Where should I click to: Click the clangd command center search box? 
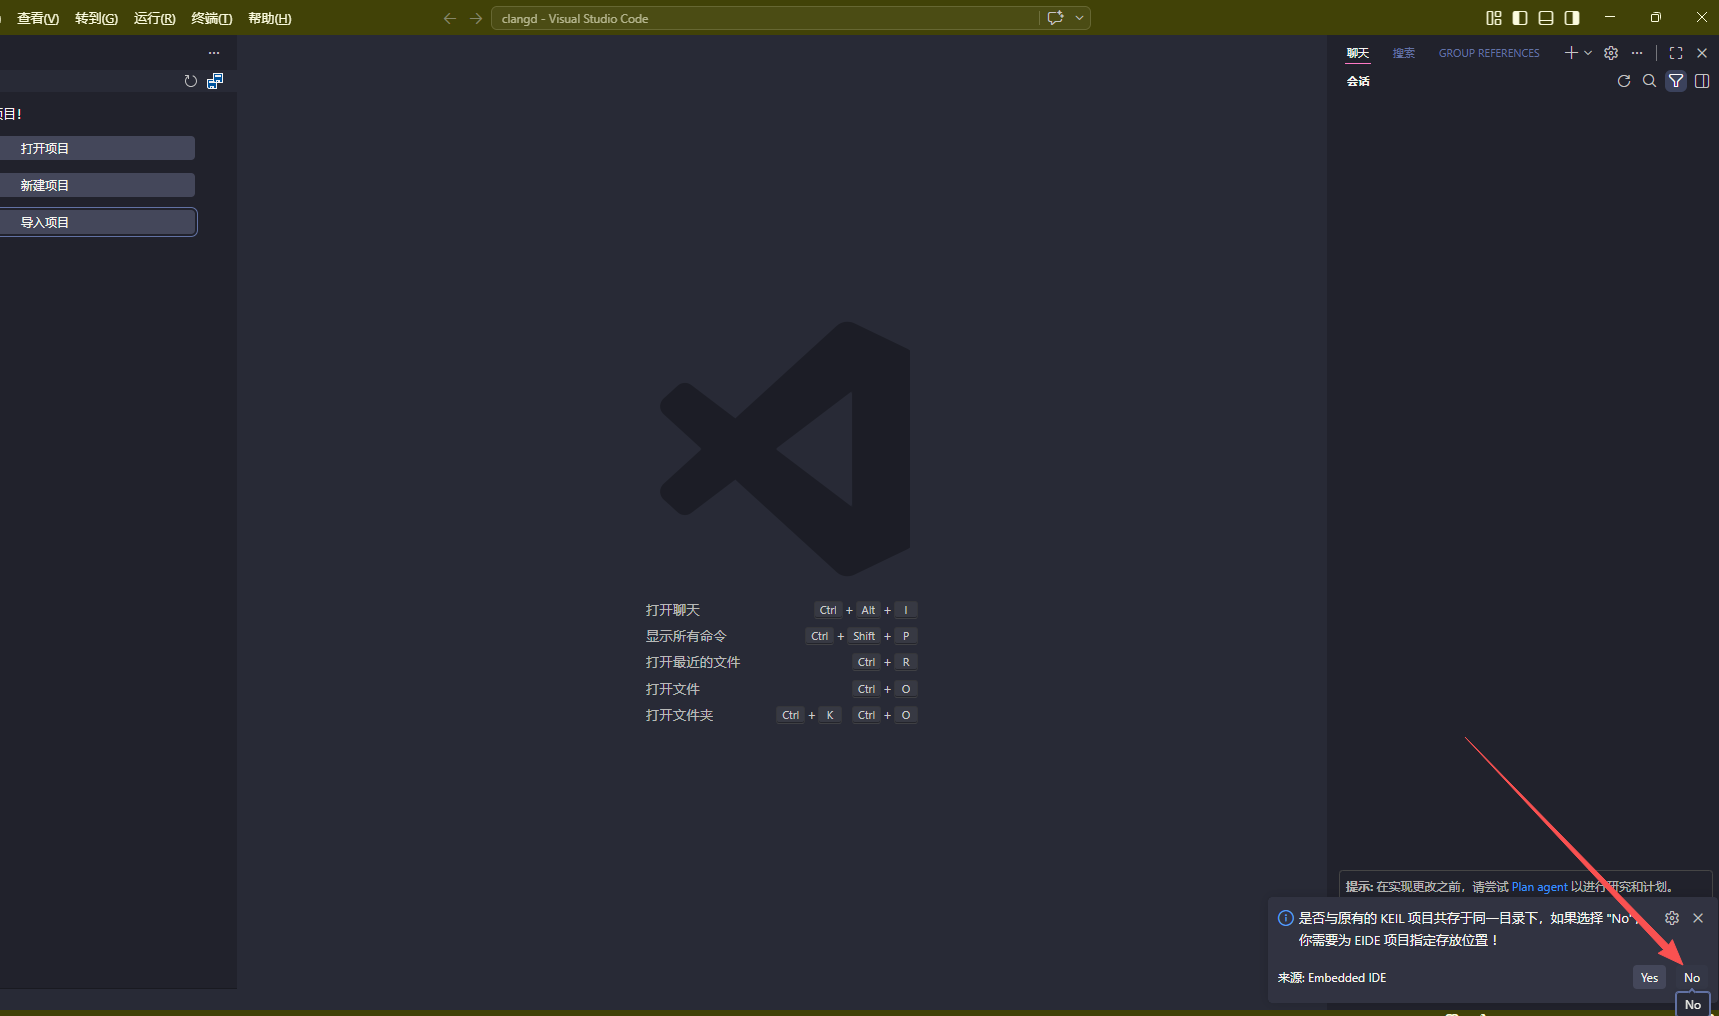click(x=765, y=18)
